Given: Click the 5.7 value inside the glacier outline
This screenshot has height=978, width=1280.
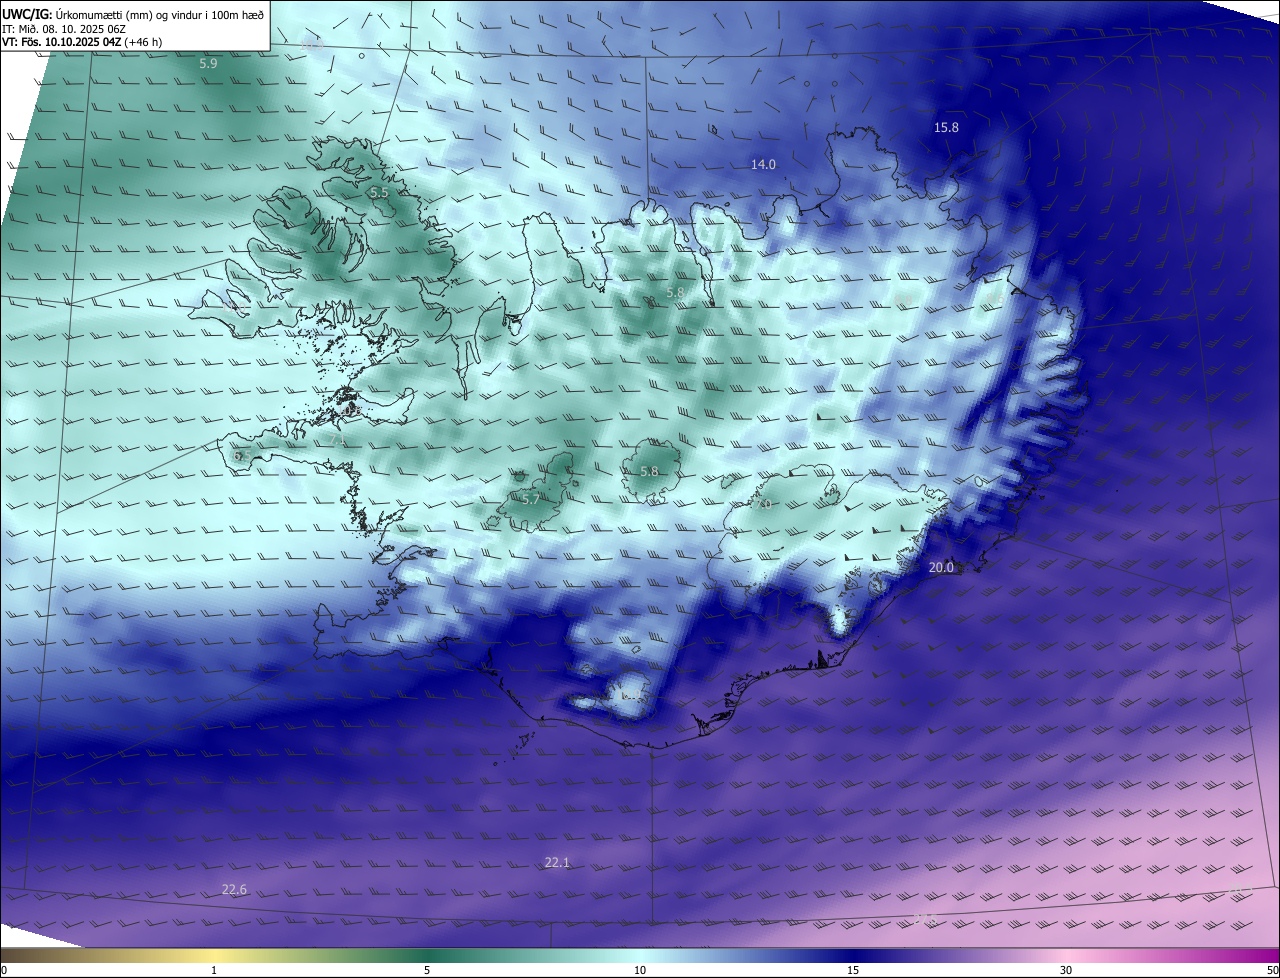Looking at the screenshot, I should tap(531, 499).
